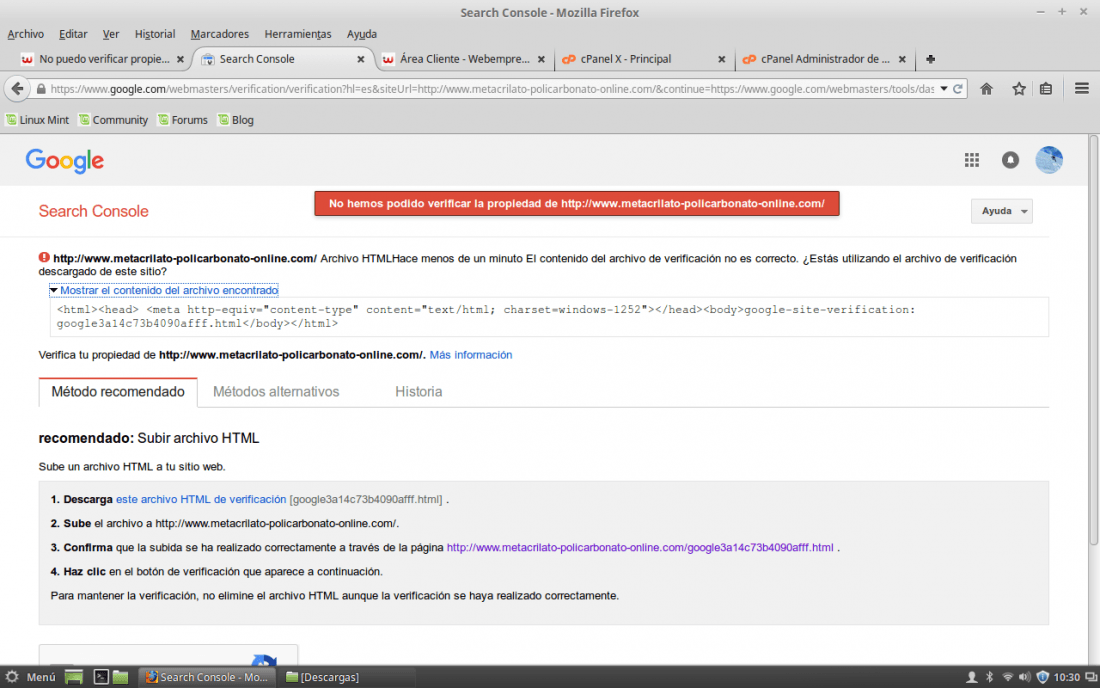Click red 'No hemos podido verificar' error banner
Viewport: 1100px width, 688px height.
(577, 203)
